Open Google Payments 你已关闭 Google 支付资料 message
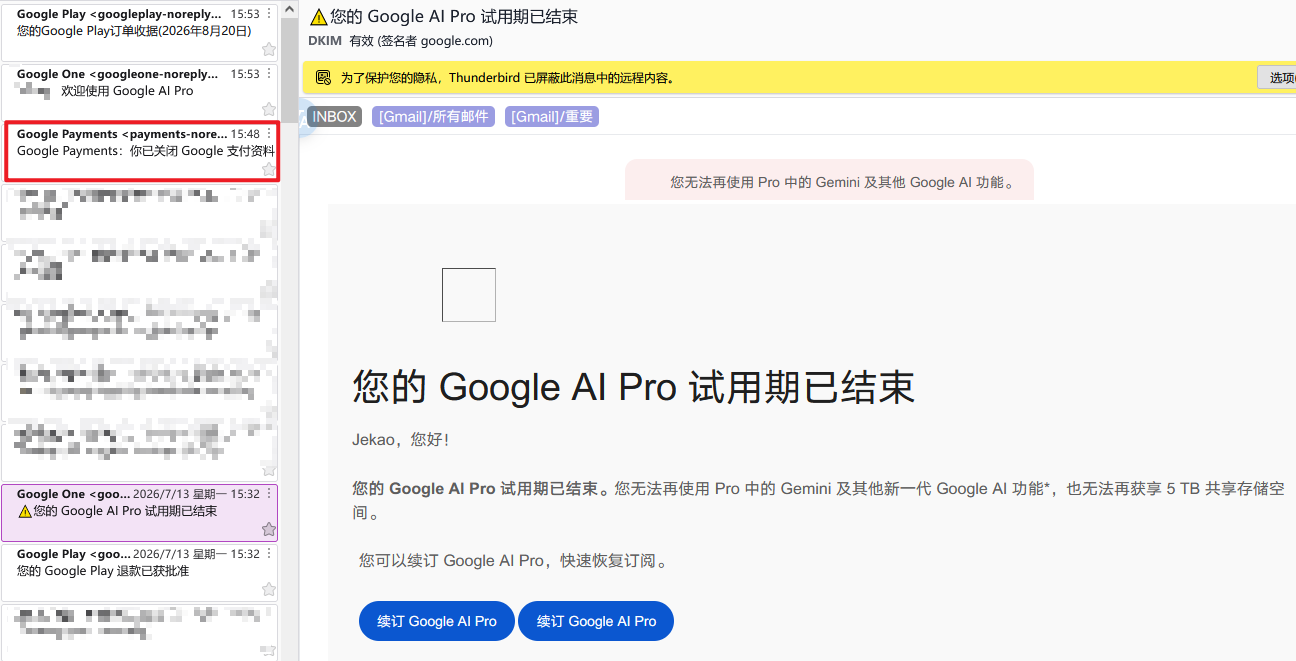This screenshot has width=1296, height=661. coord(139,152)
